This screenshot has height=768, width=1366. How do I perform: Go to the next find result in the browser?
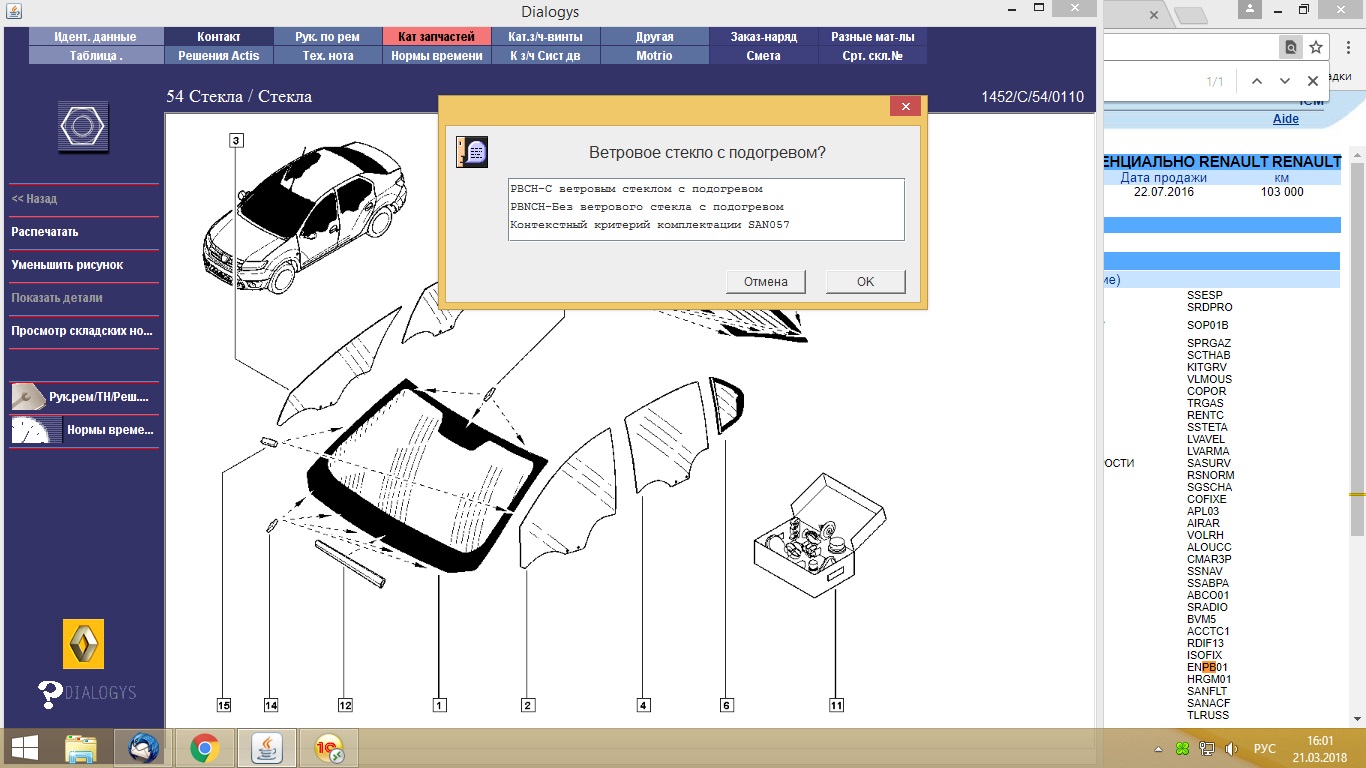pos(1285,81)
